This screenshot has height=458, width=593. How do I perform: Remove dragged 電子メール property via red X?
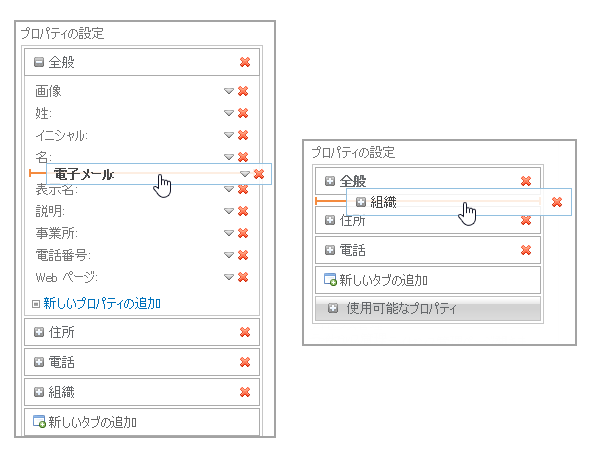(259, 174)
